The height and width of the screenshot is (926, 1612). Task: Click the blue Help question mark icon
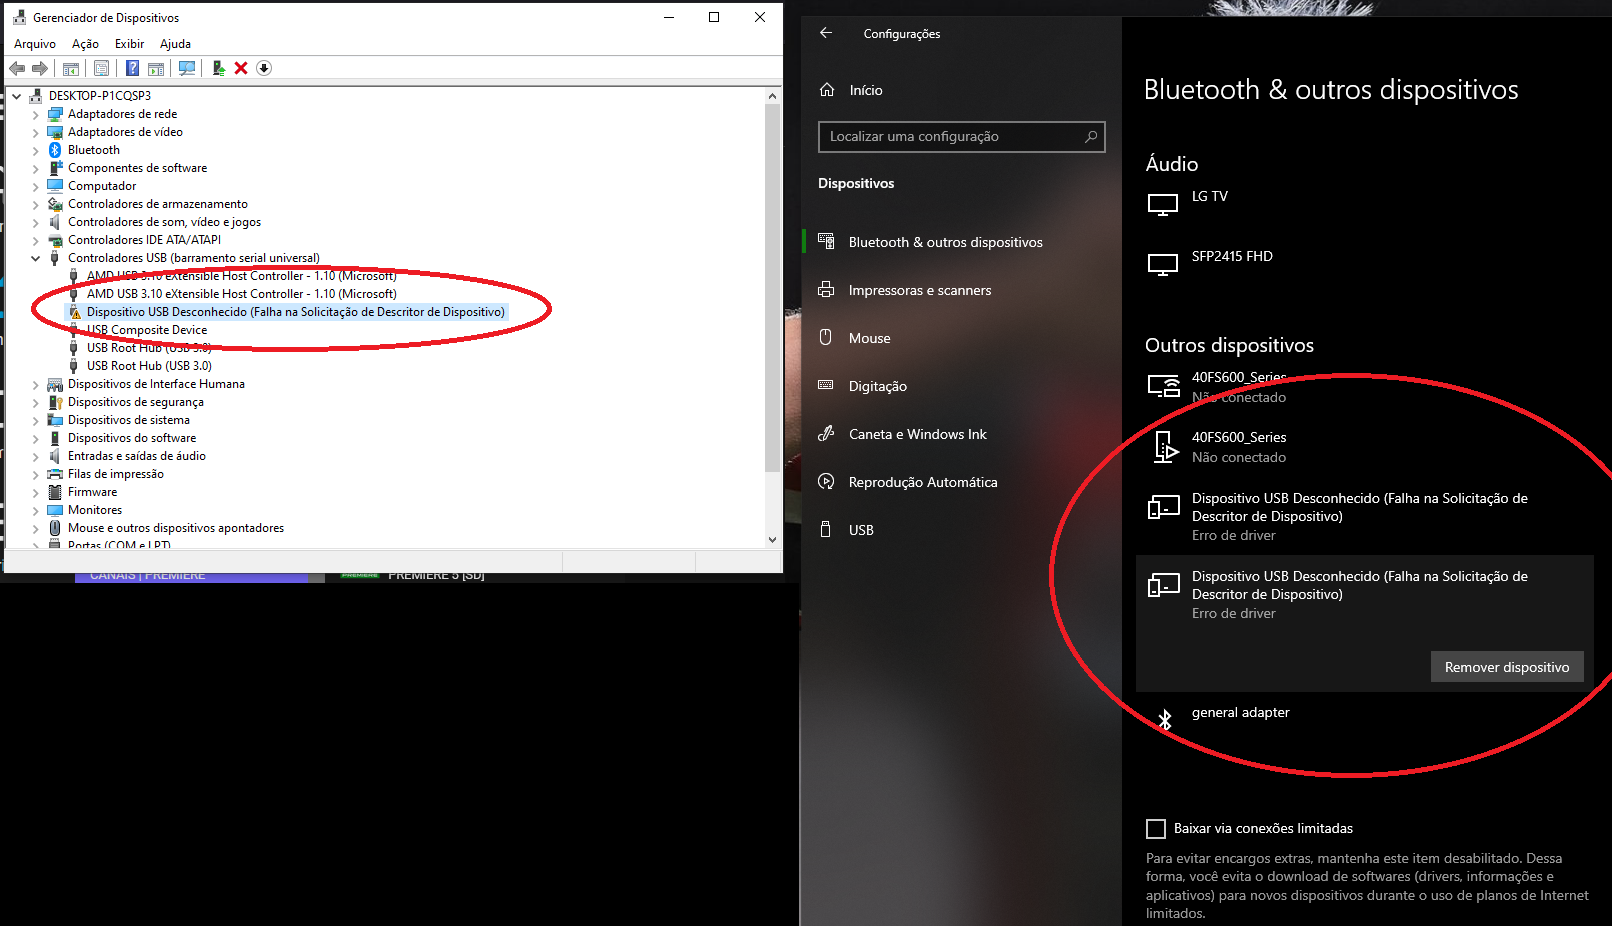[x=132, y=68]
